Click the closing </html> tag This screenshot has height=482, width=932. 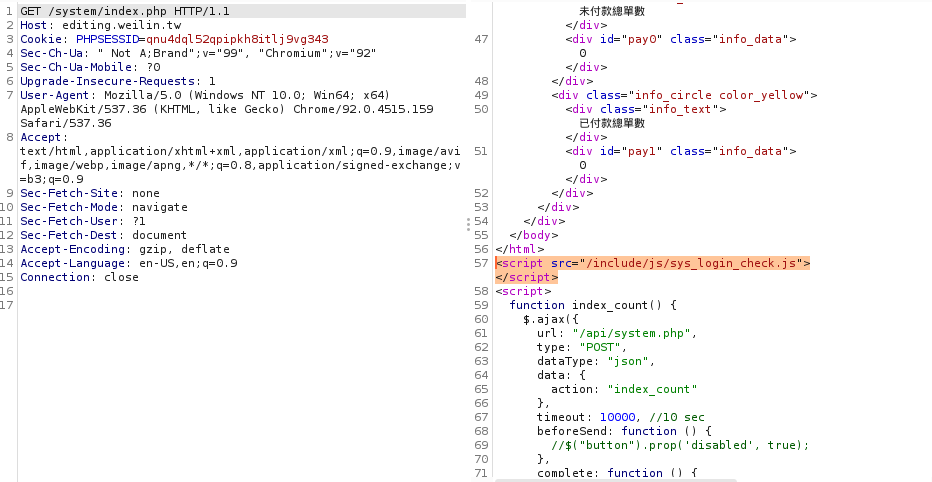coord(519,249)
